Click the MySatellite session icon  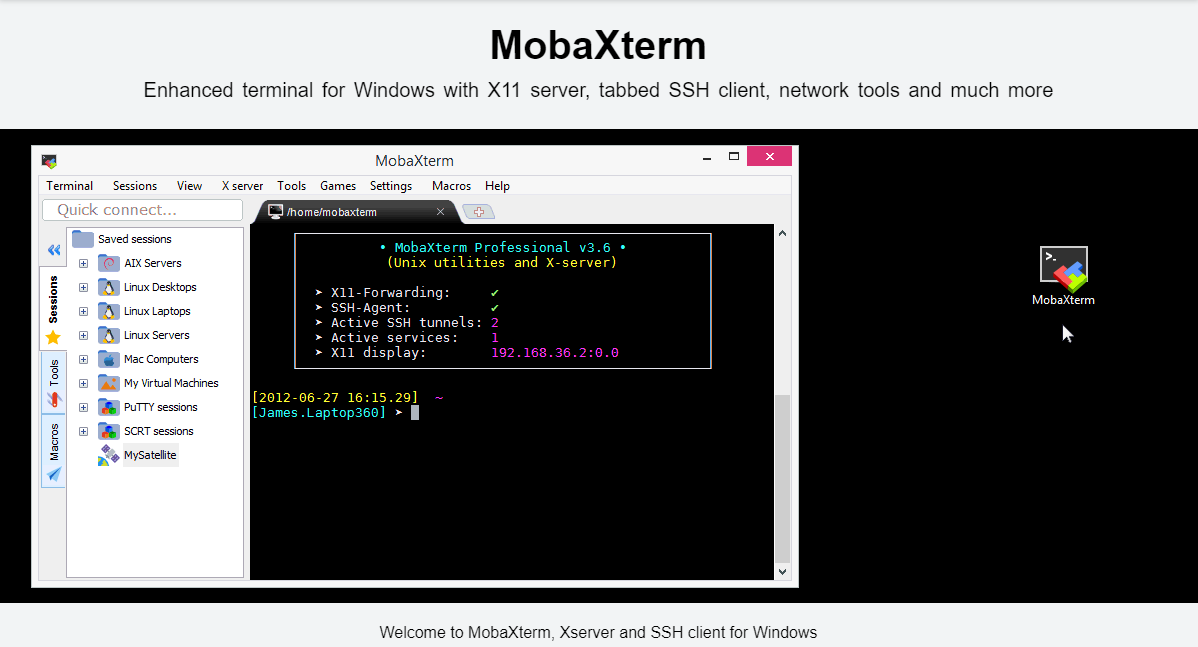(108, 455)
